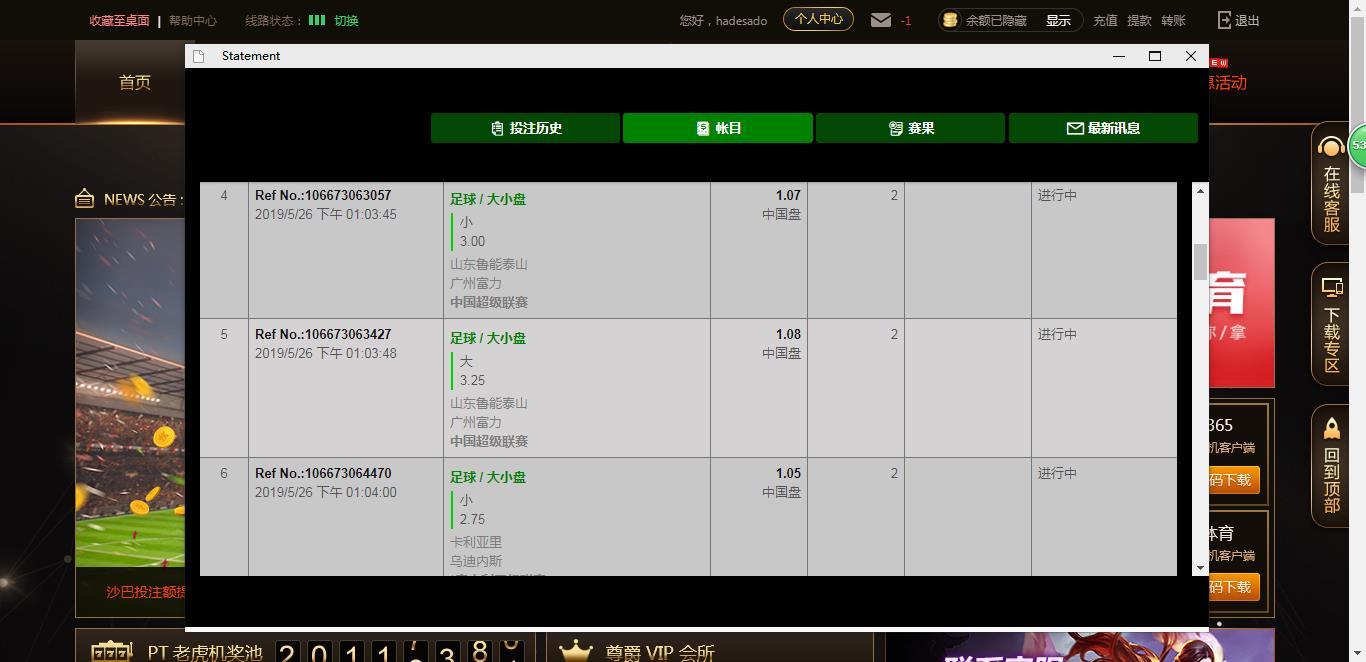Click 回到顶部 back to top rocket
Screen dimensions: 1366x662
1331,465
